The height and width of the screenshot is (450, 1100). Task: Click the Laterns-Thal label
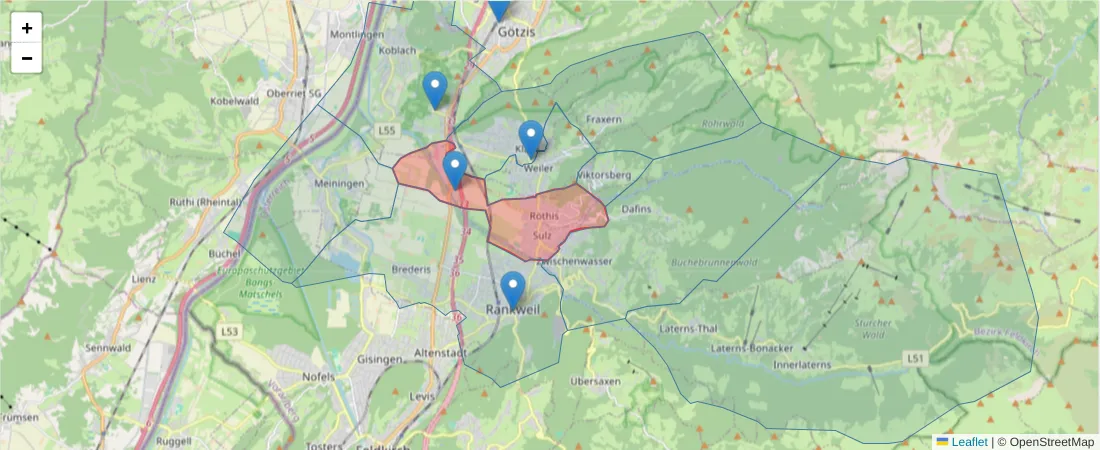(x=688, y=328)
